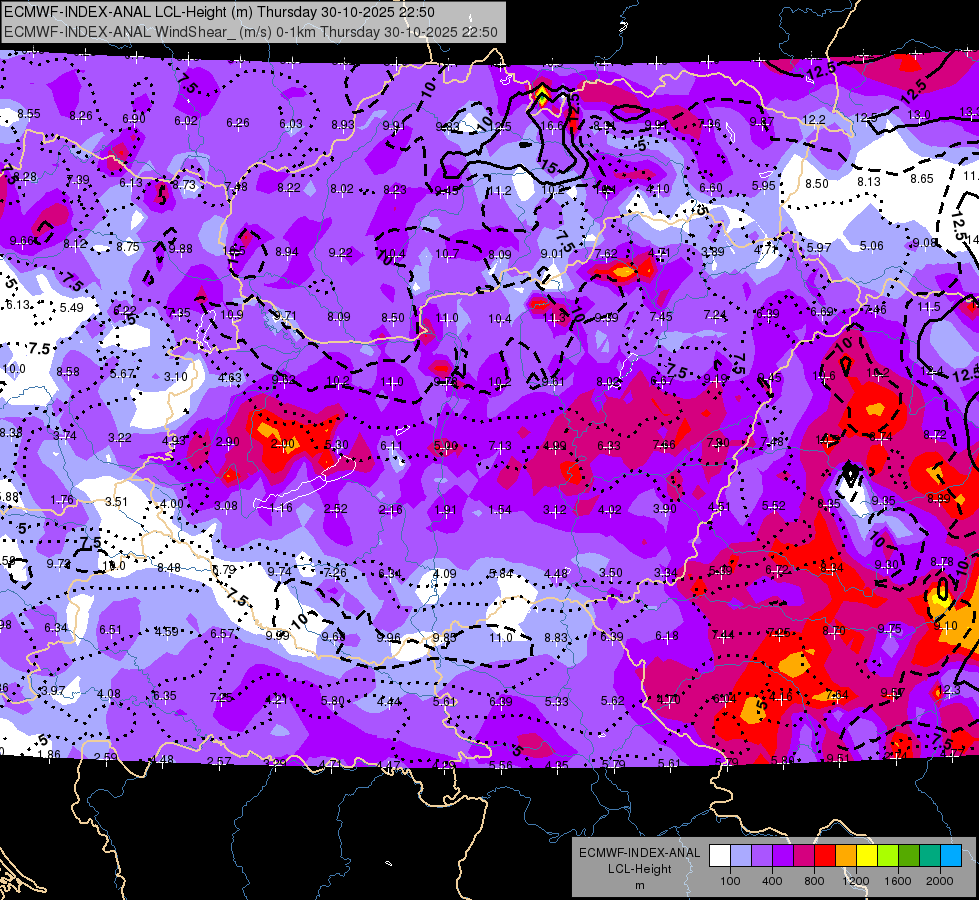Click the orange legend swatch
The image size is (979, 900).
pyautogui.click(x=846, y=856)
